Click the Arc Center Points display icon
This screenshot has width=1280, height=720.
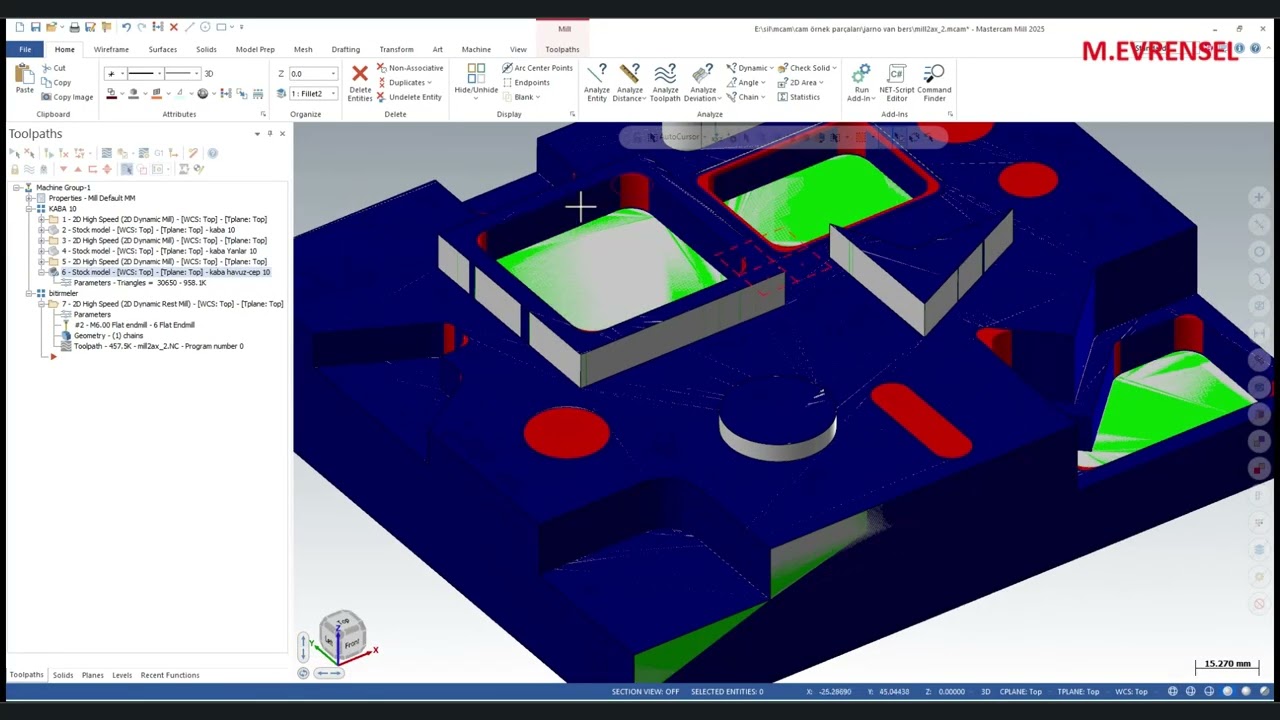click(x=507, y=68)
